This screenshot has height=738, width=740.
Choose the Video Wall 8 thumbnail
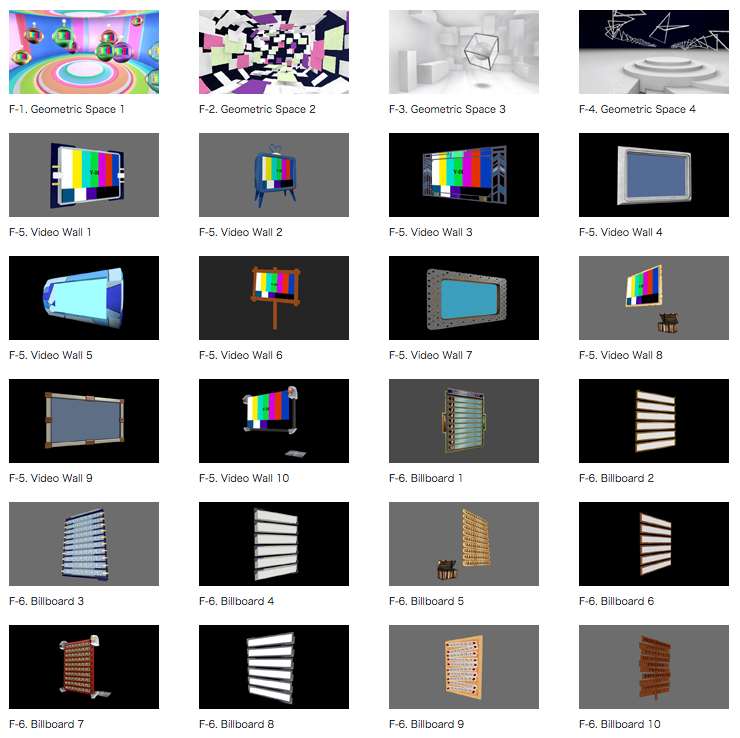tap(654, 298)
